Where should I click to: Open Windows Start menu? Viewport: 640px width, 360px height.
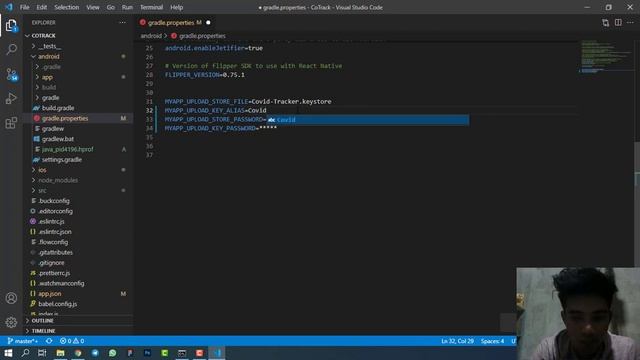[8, 353]
